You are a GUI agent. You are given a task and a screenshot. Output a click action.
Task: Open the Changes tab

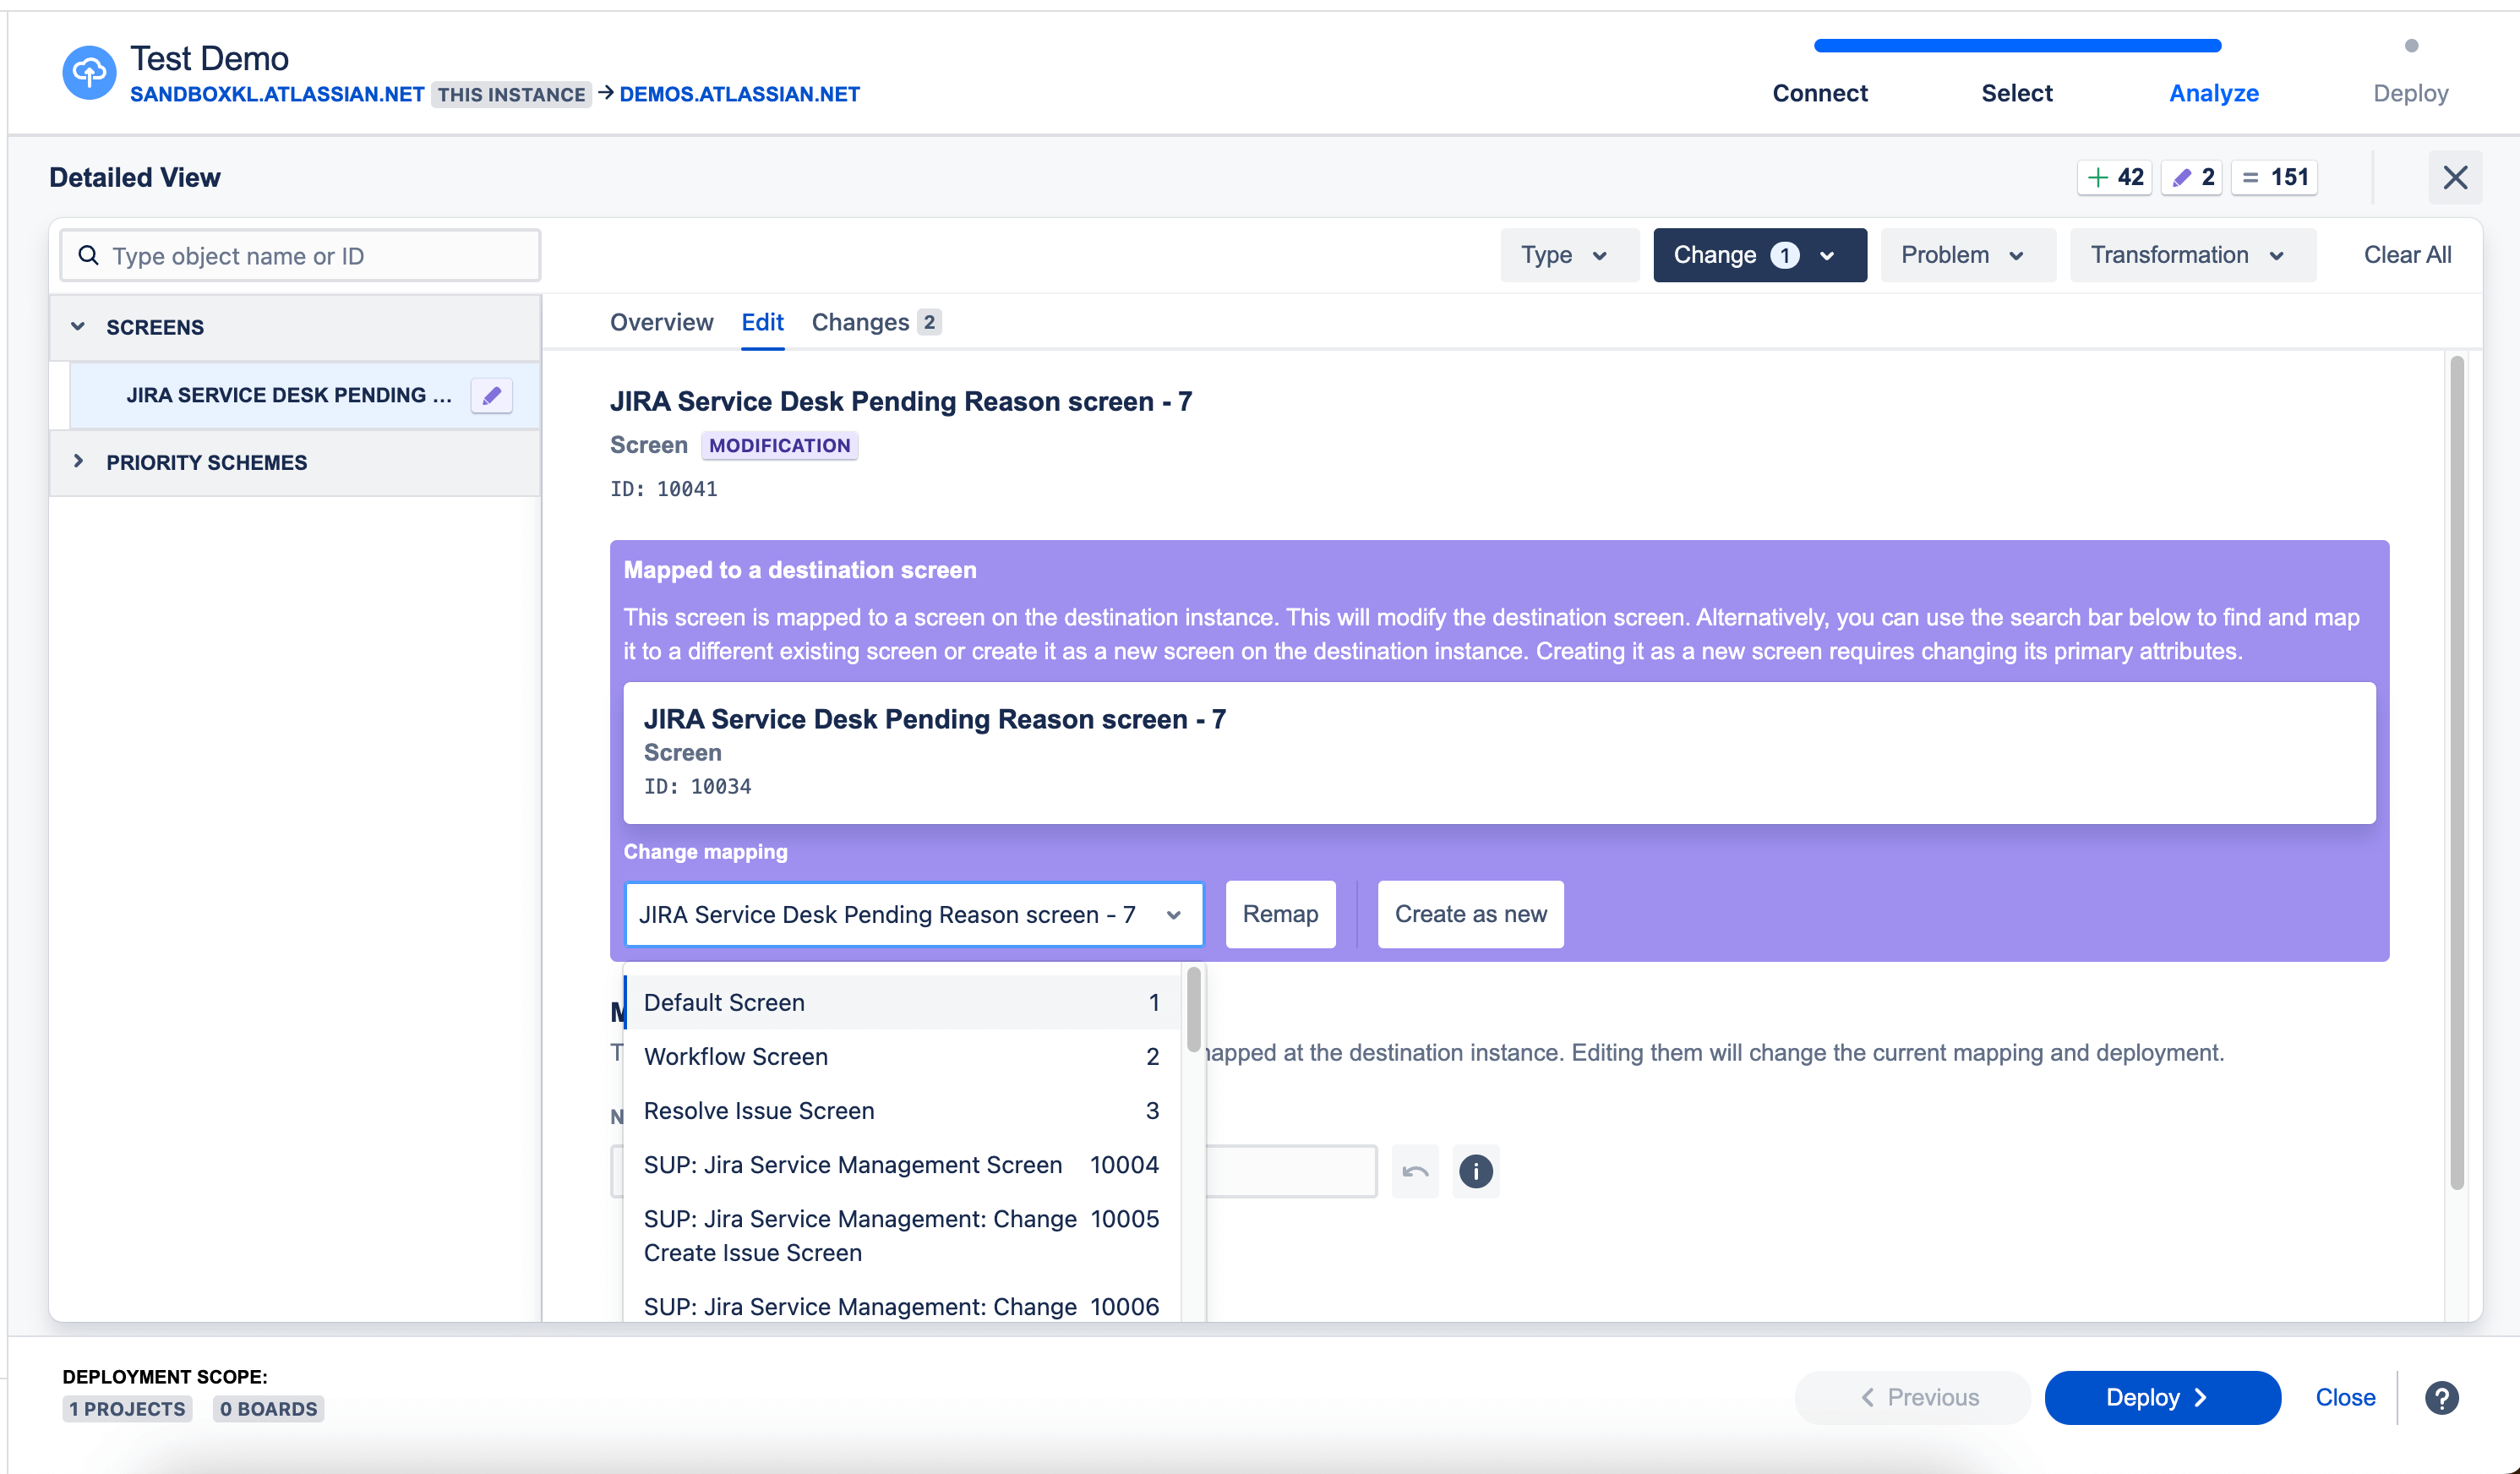pos(875,322)
